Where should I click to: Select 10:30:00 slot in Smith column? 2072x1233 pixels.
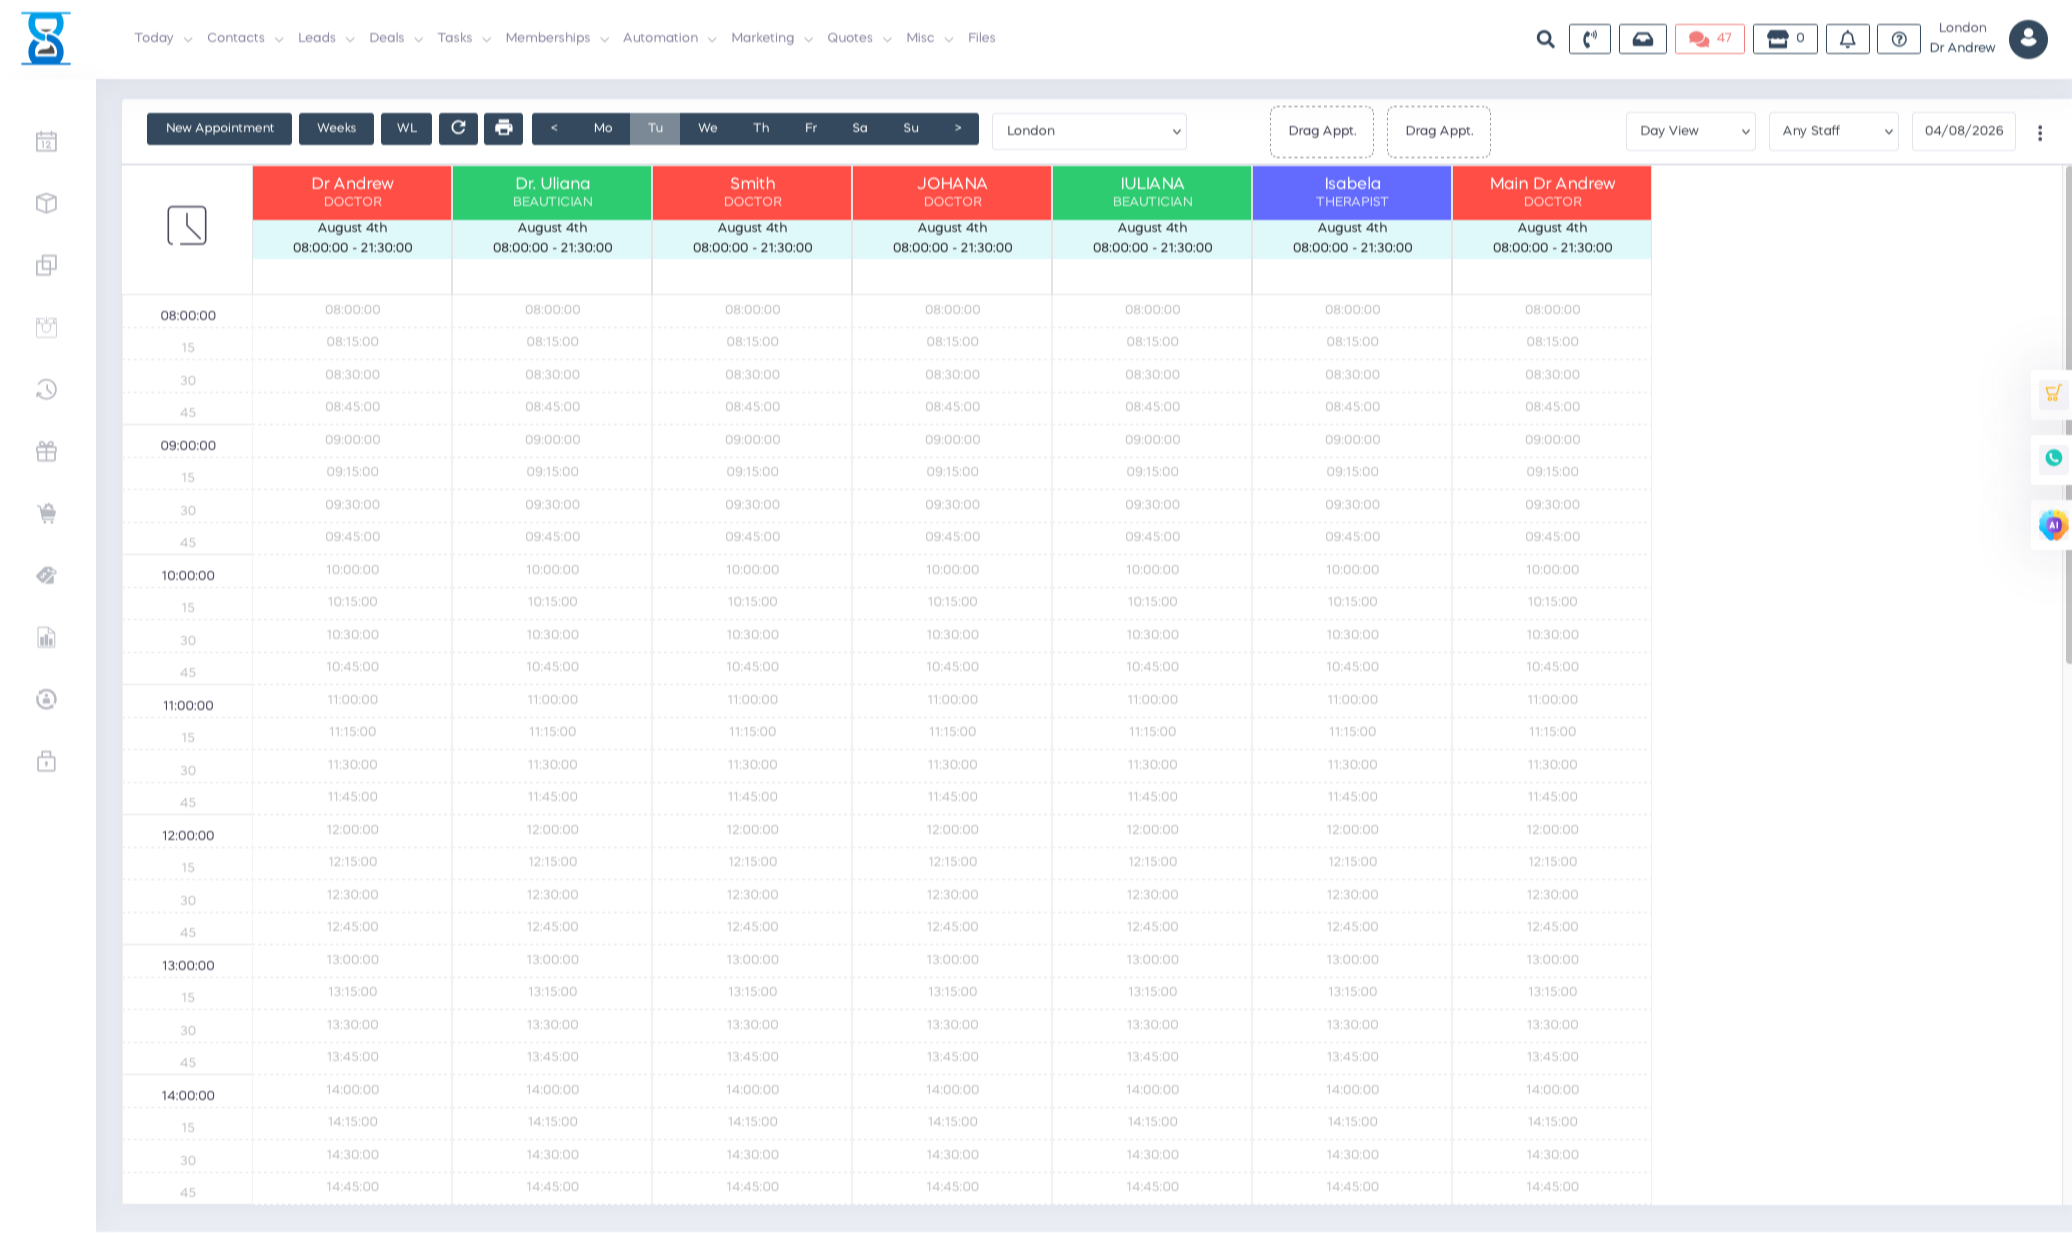[x=752, y=635]
